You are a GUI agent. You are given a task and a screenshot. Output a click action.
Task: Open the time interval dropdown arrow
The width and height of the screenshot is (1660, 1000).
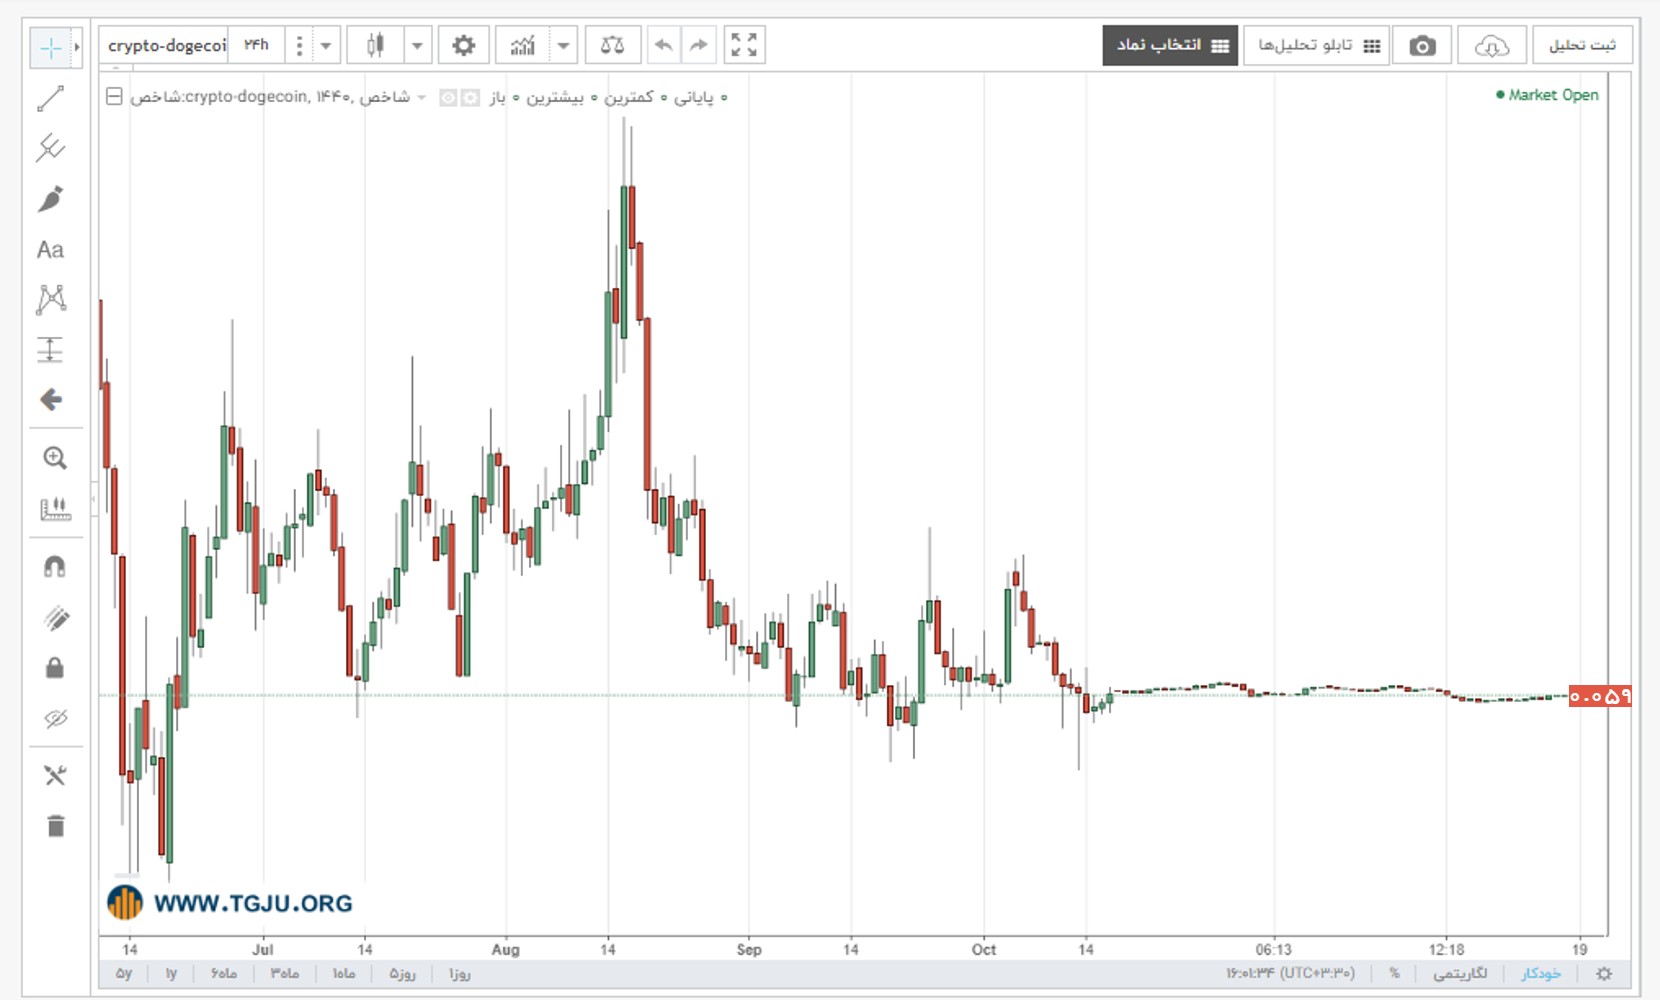(x=326, y=45)
